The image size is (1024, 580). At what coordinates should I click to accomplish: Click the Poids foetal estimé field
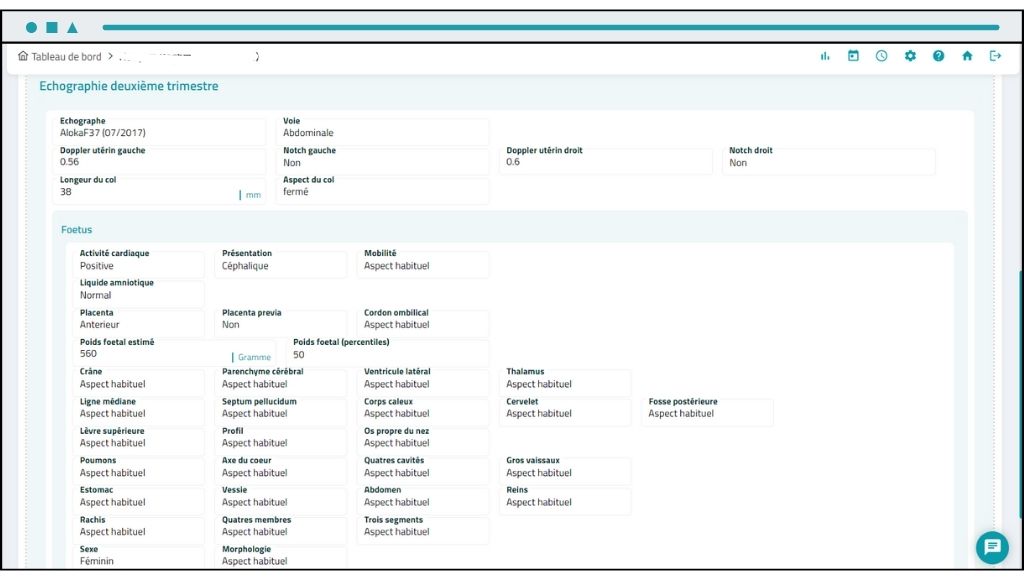(x=150, y=354)
